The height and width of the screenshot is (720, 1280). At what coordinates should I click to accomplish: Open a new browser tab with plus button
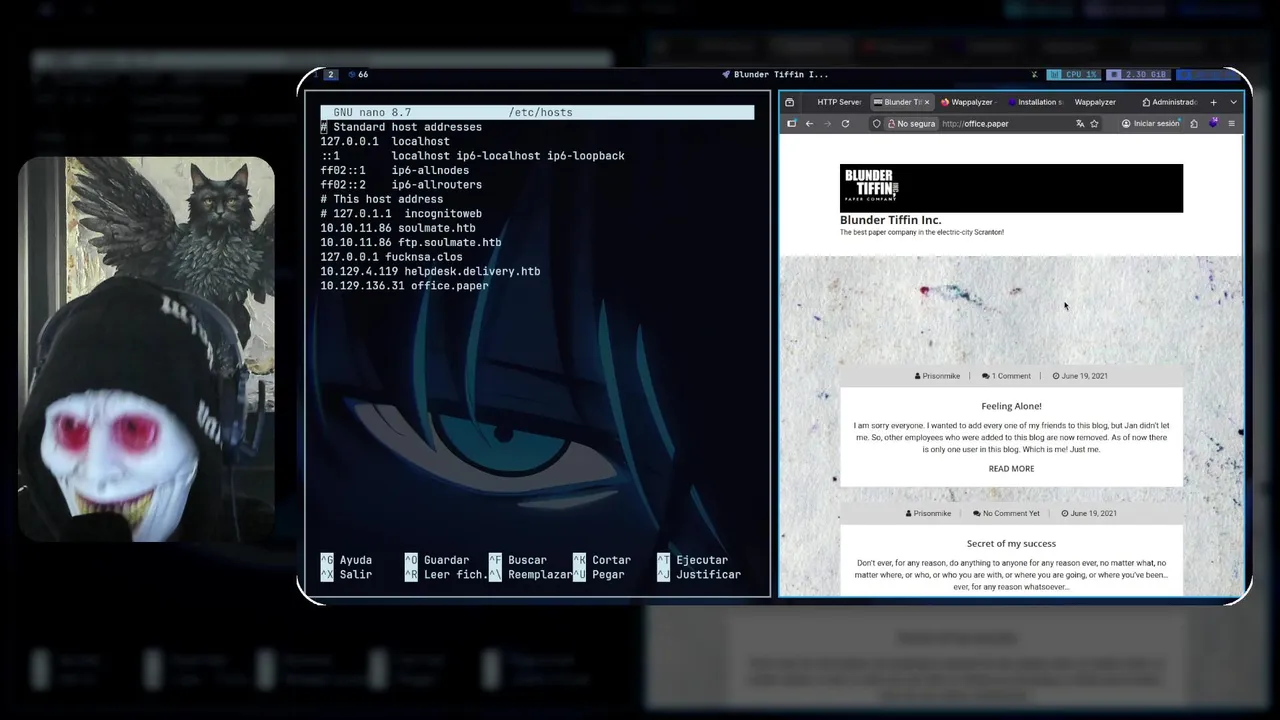pos(1213,102)
